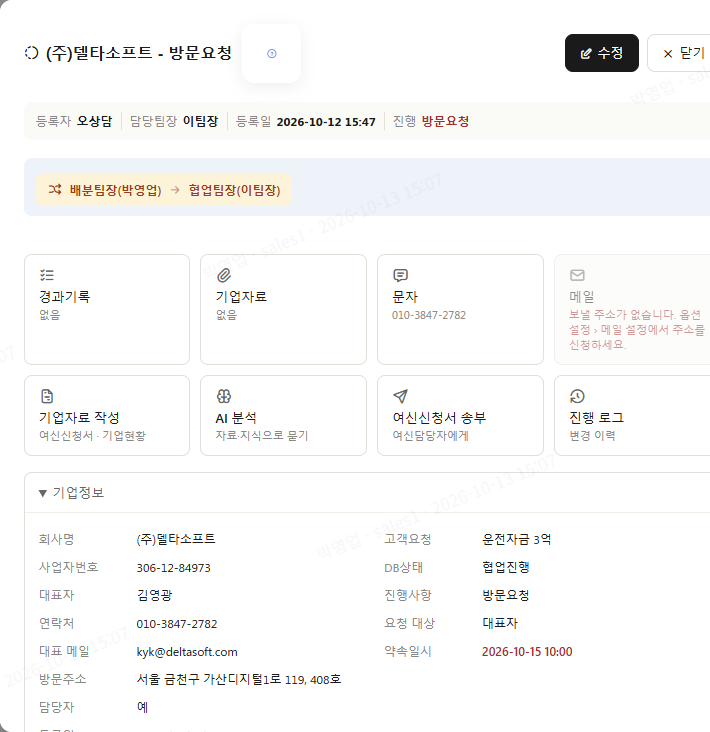Click the checklist icon on 경과기록 card
Screen dimensions: 710x732
47,275
